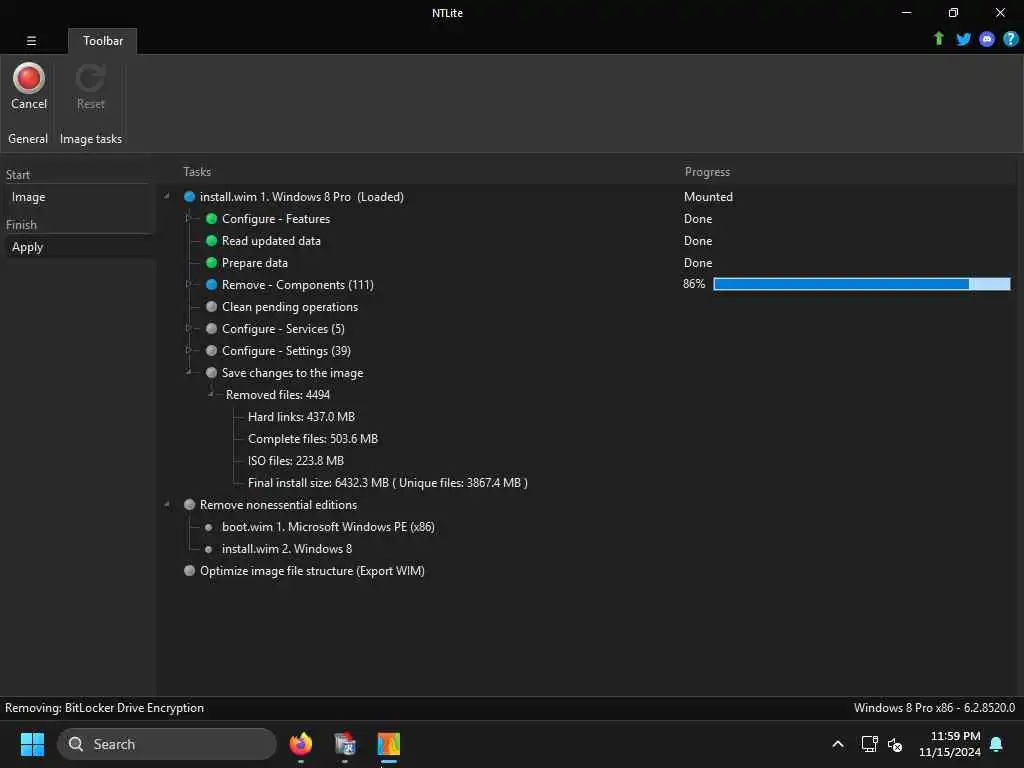Open the Twitter link icon
Viewport: 1024px width, 768px height.
[x=963, y=39]
